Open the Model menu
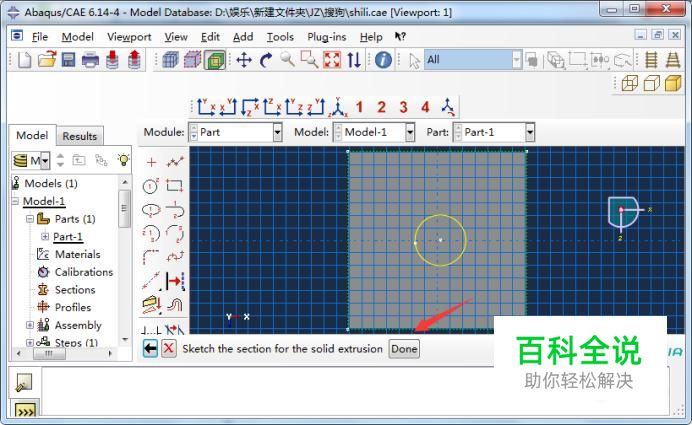The image size is (692, 425). [x=77, y=37]
